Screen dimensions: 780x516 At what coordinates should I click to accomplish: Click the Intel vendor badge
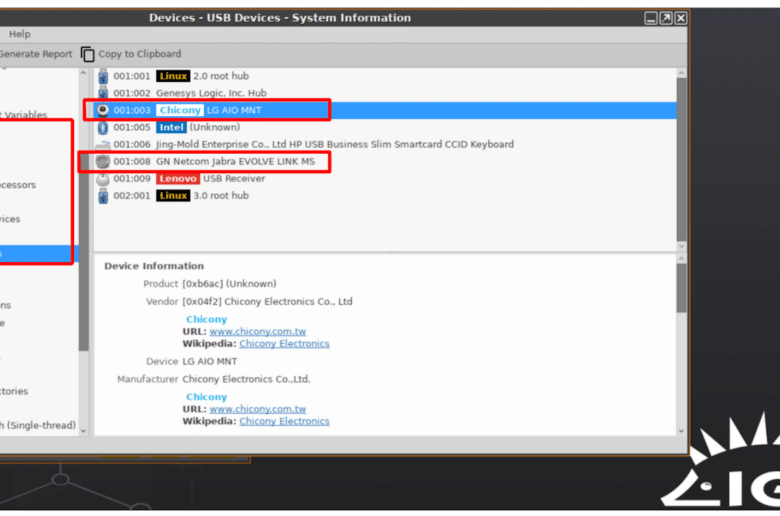click(x=172, y=127)
